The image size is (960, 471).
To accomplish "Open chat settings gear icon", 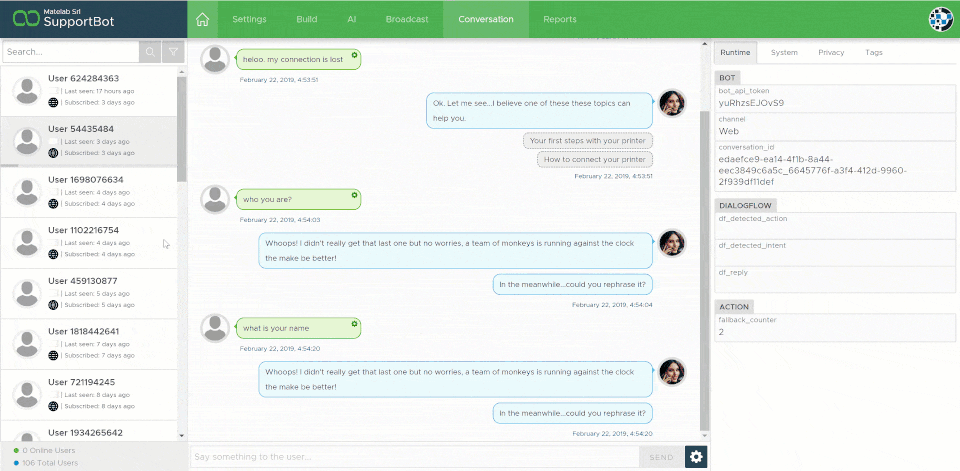I will pos(696,457).
